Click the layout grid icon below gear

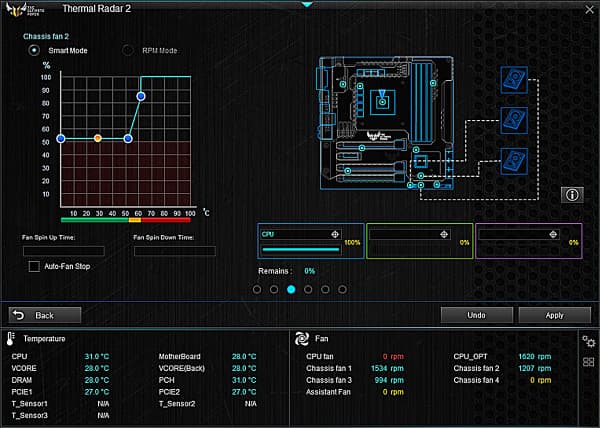pos(589,362)
